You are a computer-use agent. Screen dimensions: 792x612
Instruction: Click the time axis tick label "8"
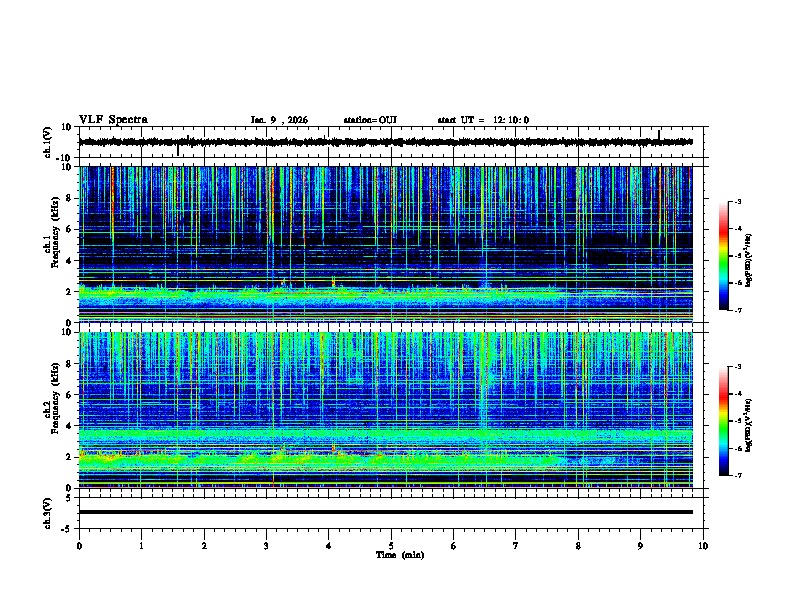[x=578, y=546]
